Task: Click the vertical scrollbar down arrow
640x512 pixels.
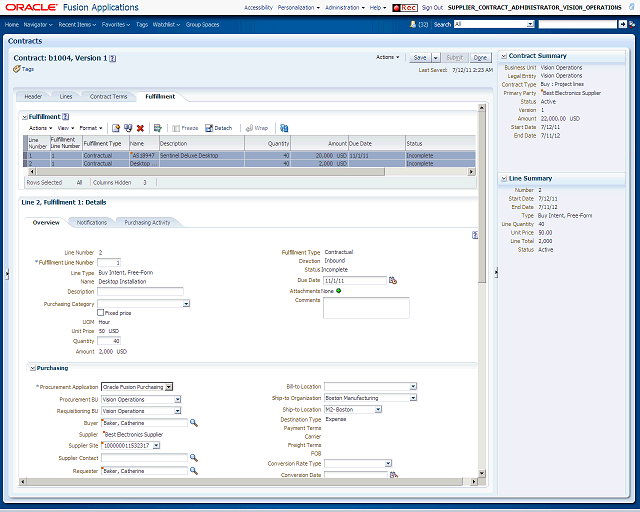Action: [x=482, y=473]
